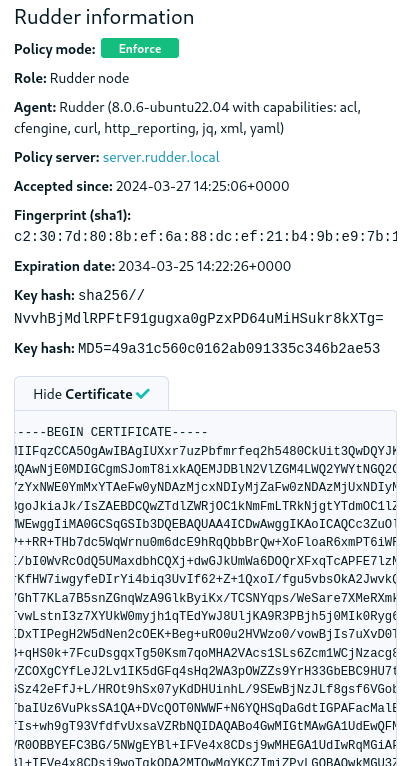
Task: Click the Role value Rudder node
Action: (90, 78)
